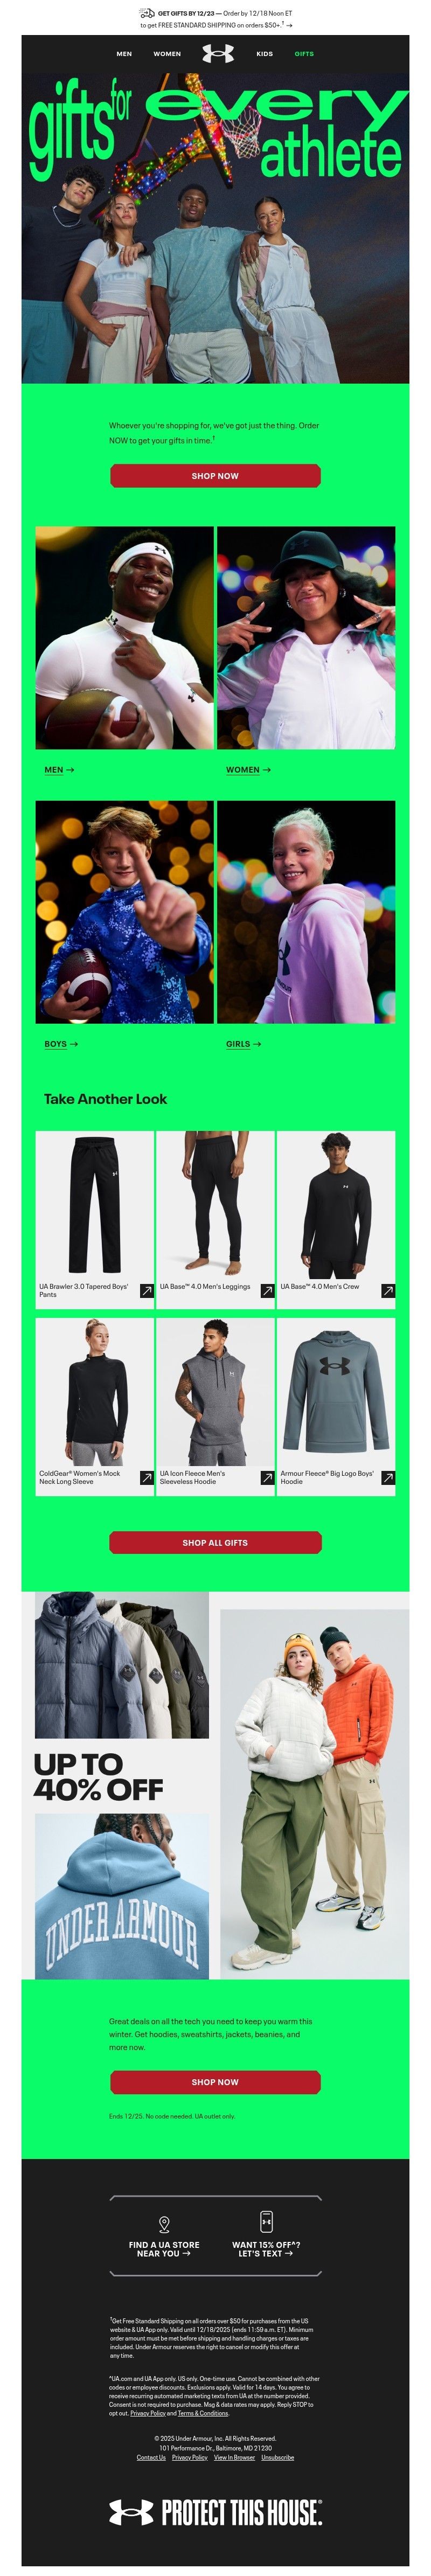Click arrow icon on ColdGear Women's Mock Neck
Image resolution: width=431 pixels, height=2576 pixels.
pos(147,1478)
